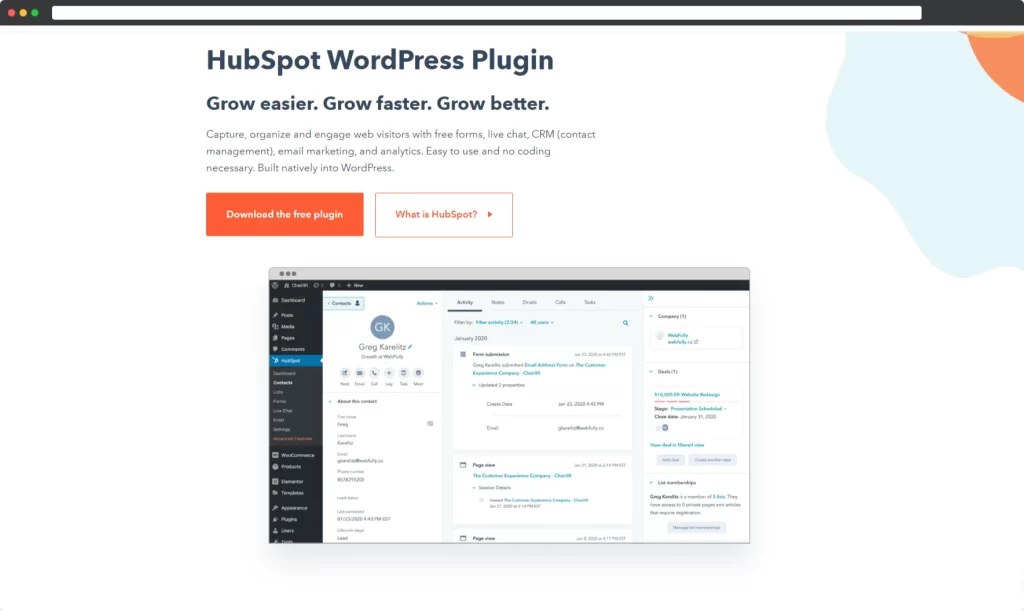
Task: Click the pencil edit icon beside Greg Karelitz
Action: tap(410, 347)
